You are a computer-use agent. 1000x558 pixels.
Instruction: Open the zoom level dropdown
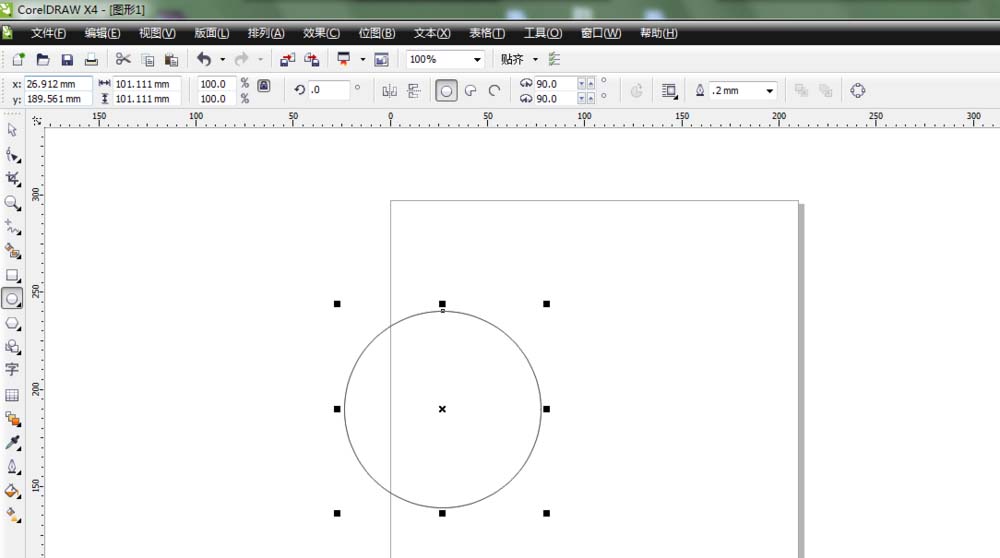pyautogui.click(x=477, y=59)
